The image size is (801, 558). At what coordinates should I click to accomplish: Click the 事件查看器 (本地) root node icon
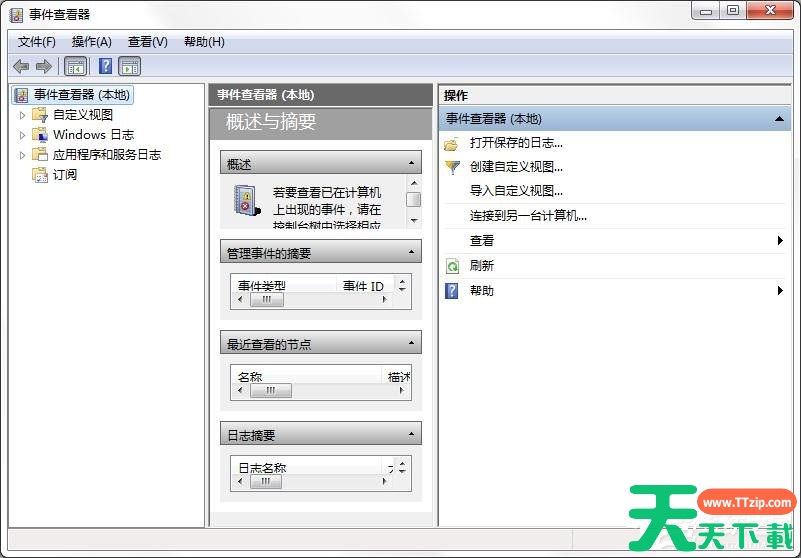pyautogui.click(x=21, y=95)
